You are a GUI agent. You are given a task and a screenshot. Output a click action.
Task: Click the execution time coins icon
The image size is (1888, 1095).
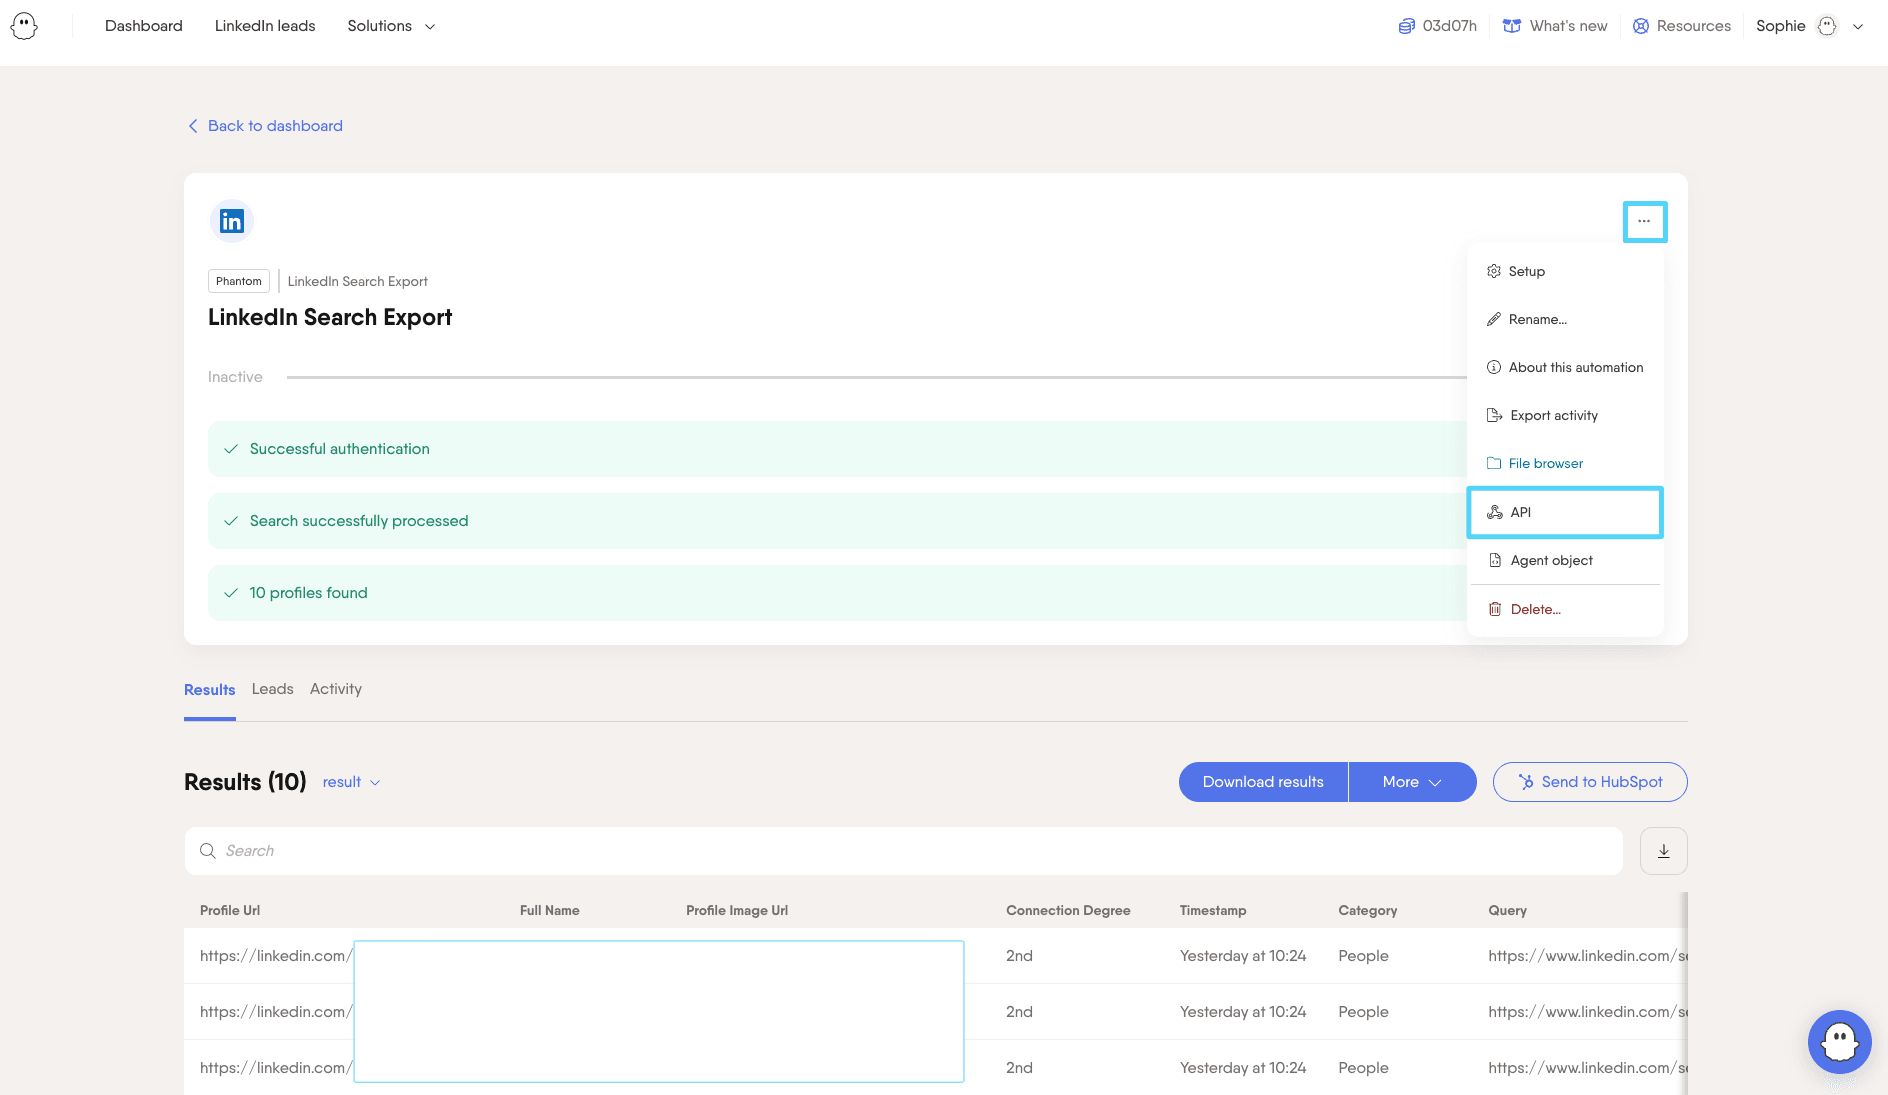[x=1407, y=26]
